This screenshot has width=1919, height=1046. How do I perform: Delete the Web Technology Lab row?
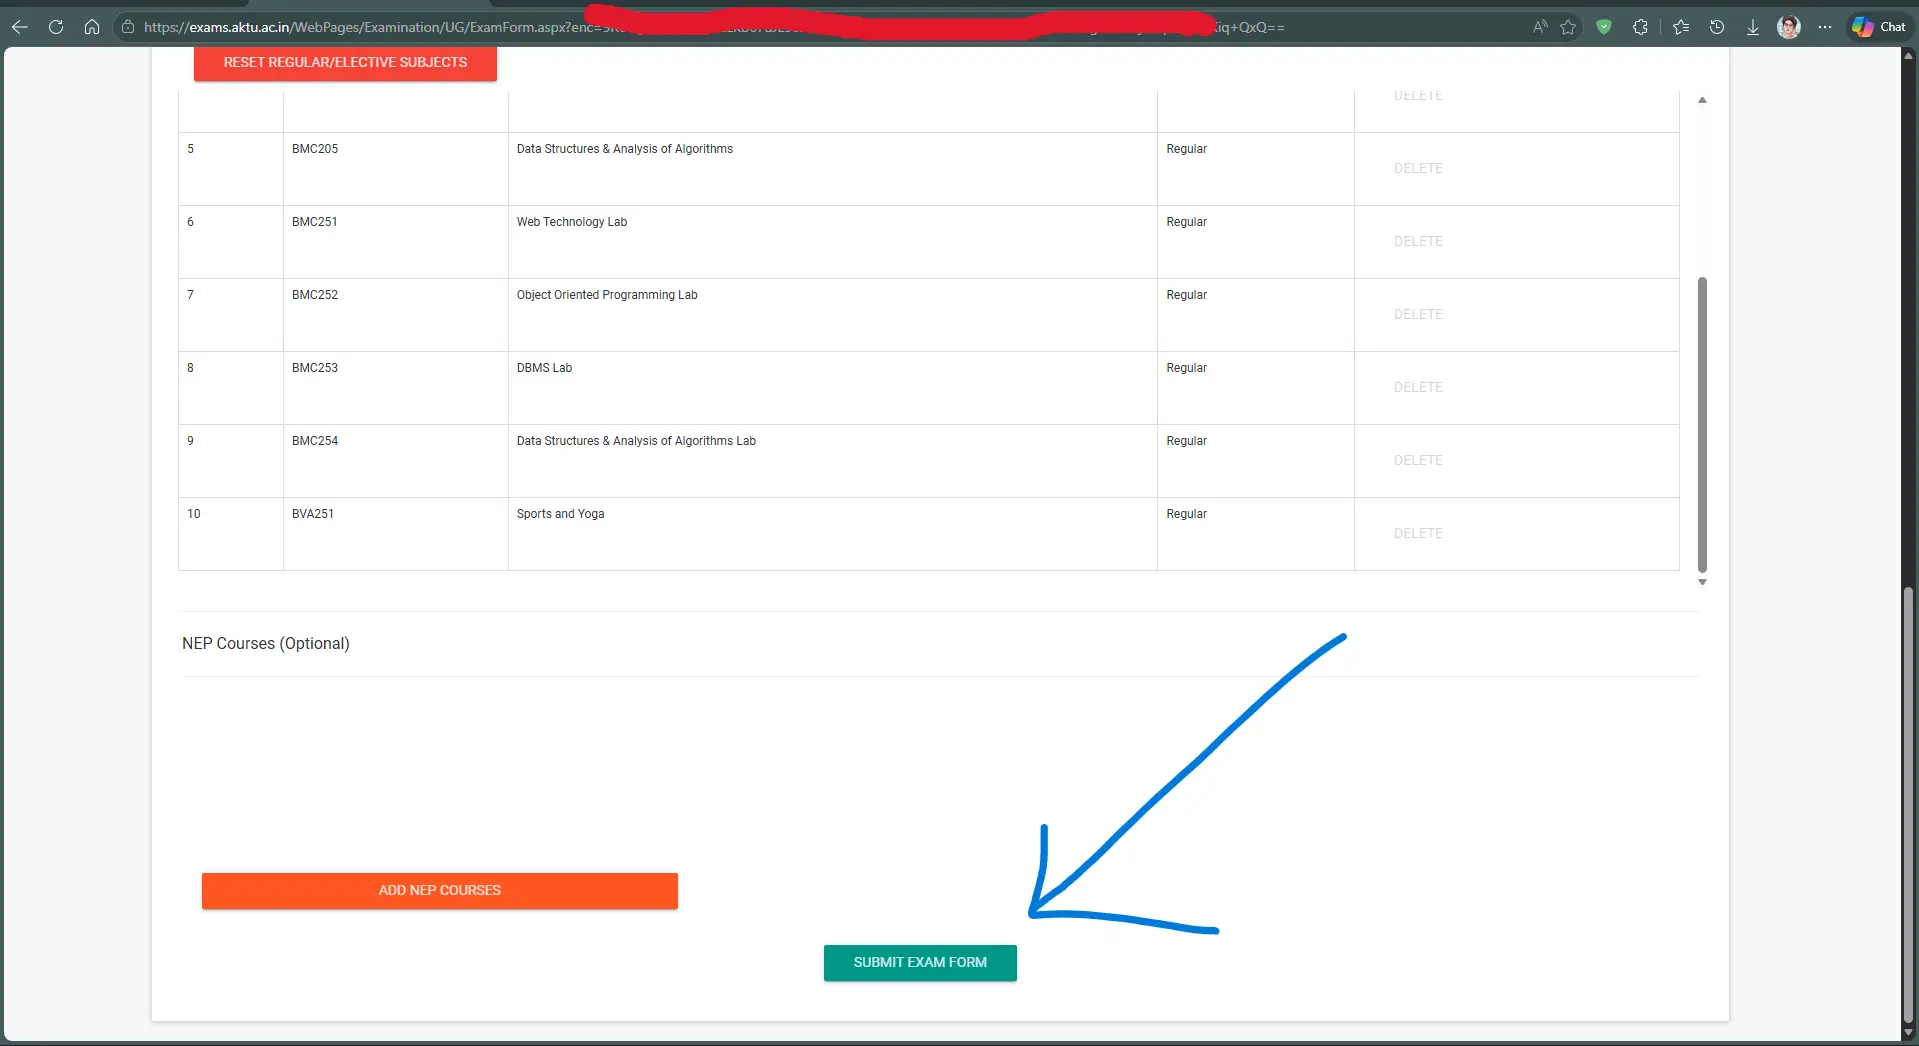click(x=1418, y=241)
